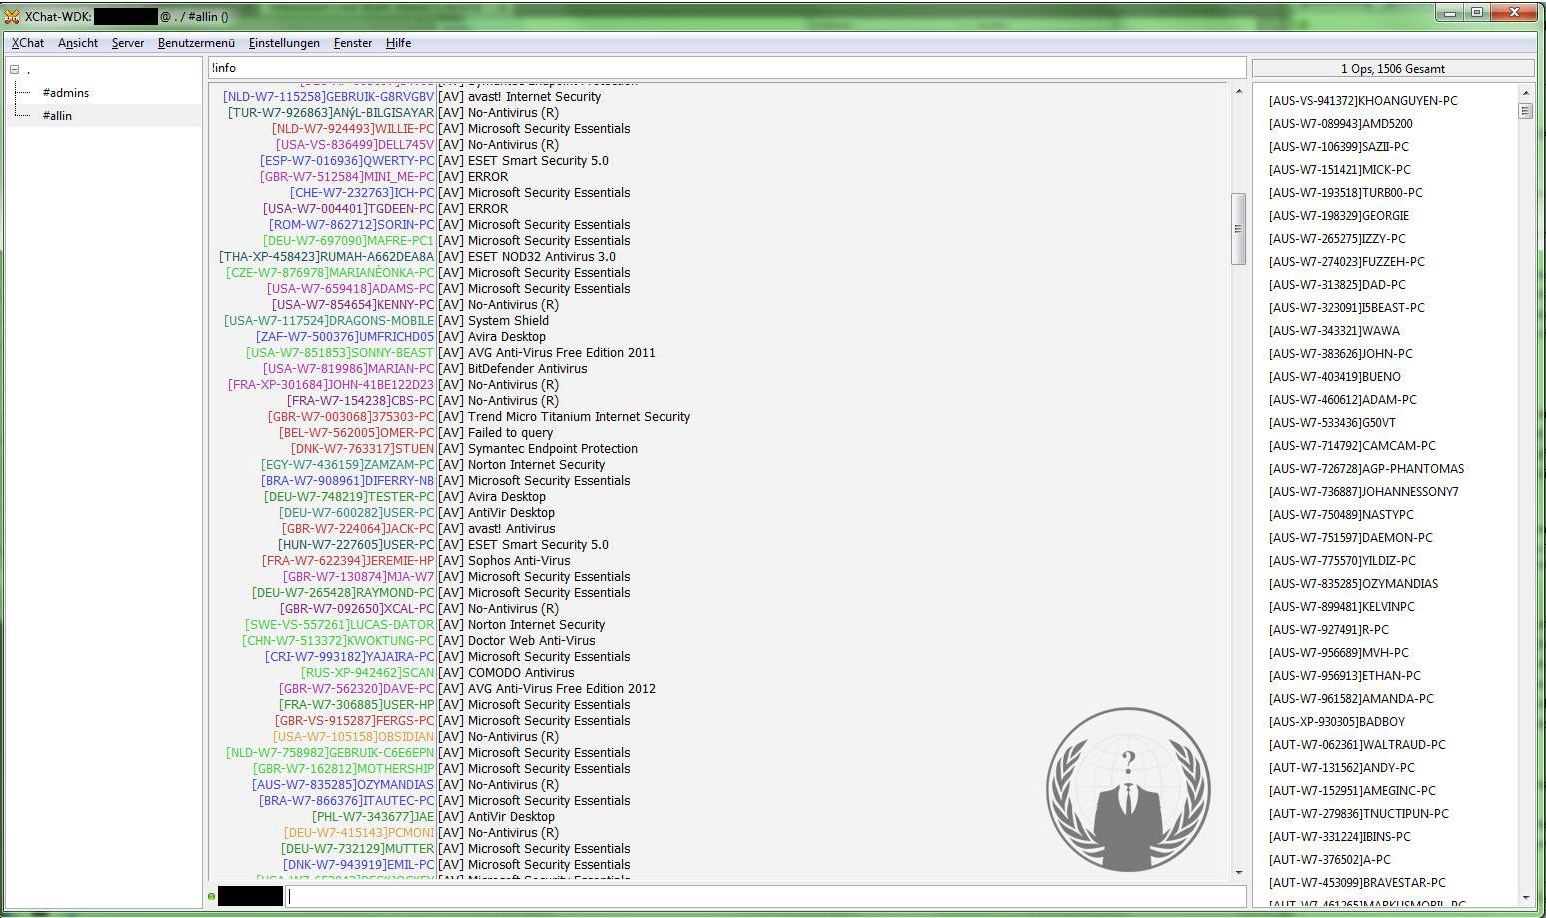This screenshot has height=918, width=1546.
Task: Click the user list scroll down arrow
Action: 1525,898
